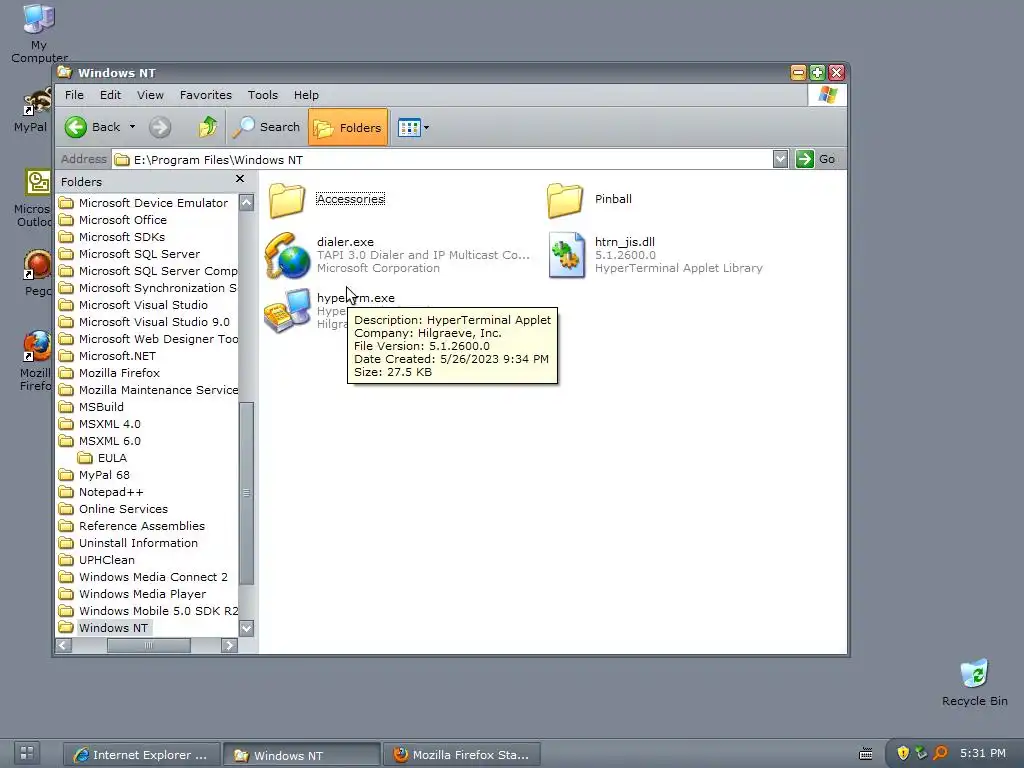Image resolution: width=1024 pixels, height=768 pixels.
Task: Click the Go button
Action: [816, 159]
